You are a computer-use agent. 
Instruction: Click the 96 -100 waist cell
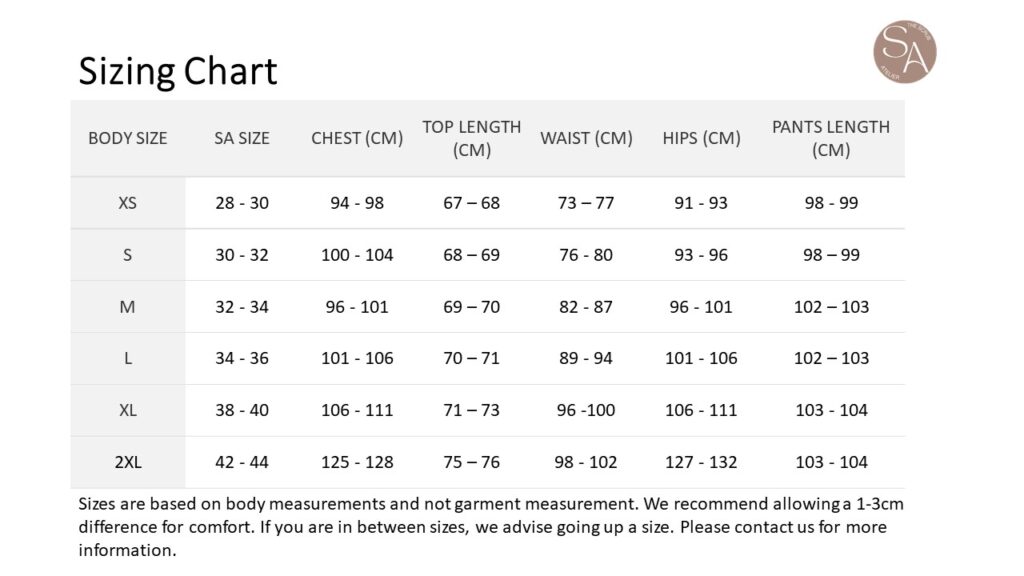pos(586,410)
